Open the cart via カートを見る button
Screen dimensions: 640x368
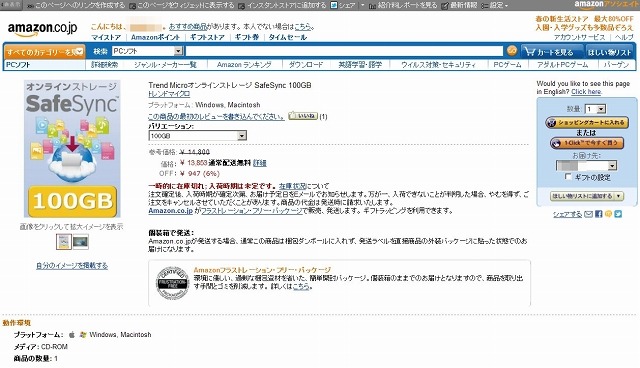pos(551,52)
